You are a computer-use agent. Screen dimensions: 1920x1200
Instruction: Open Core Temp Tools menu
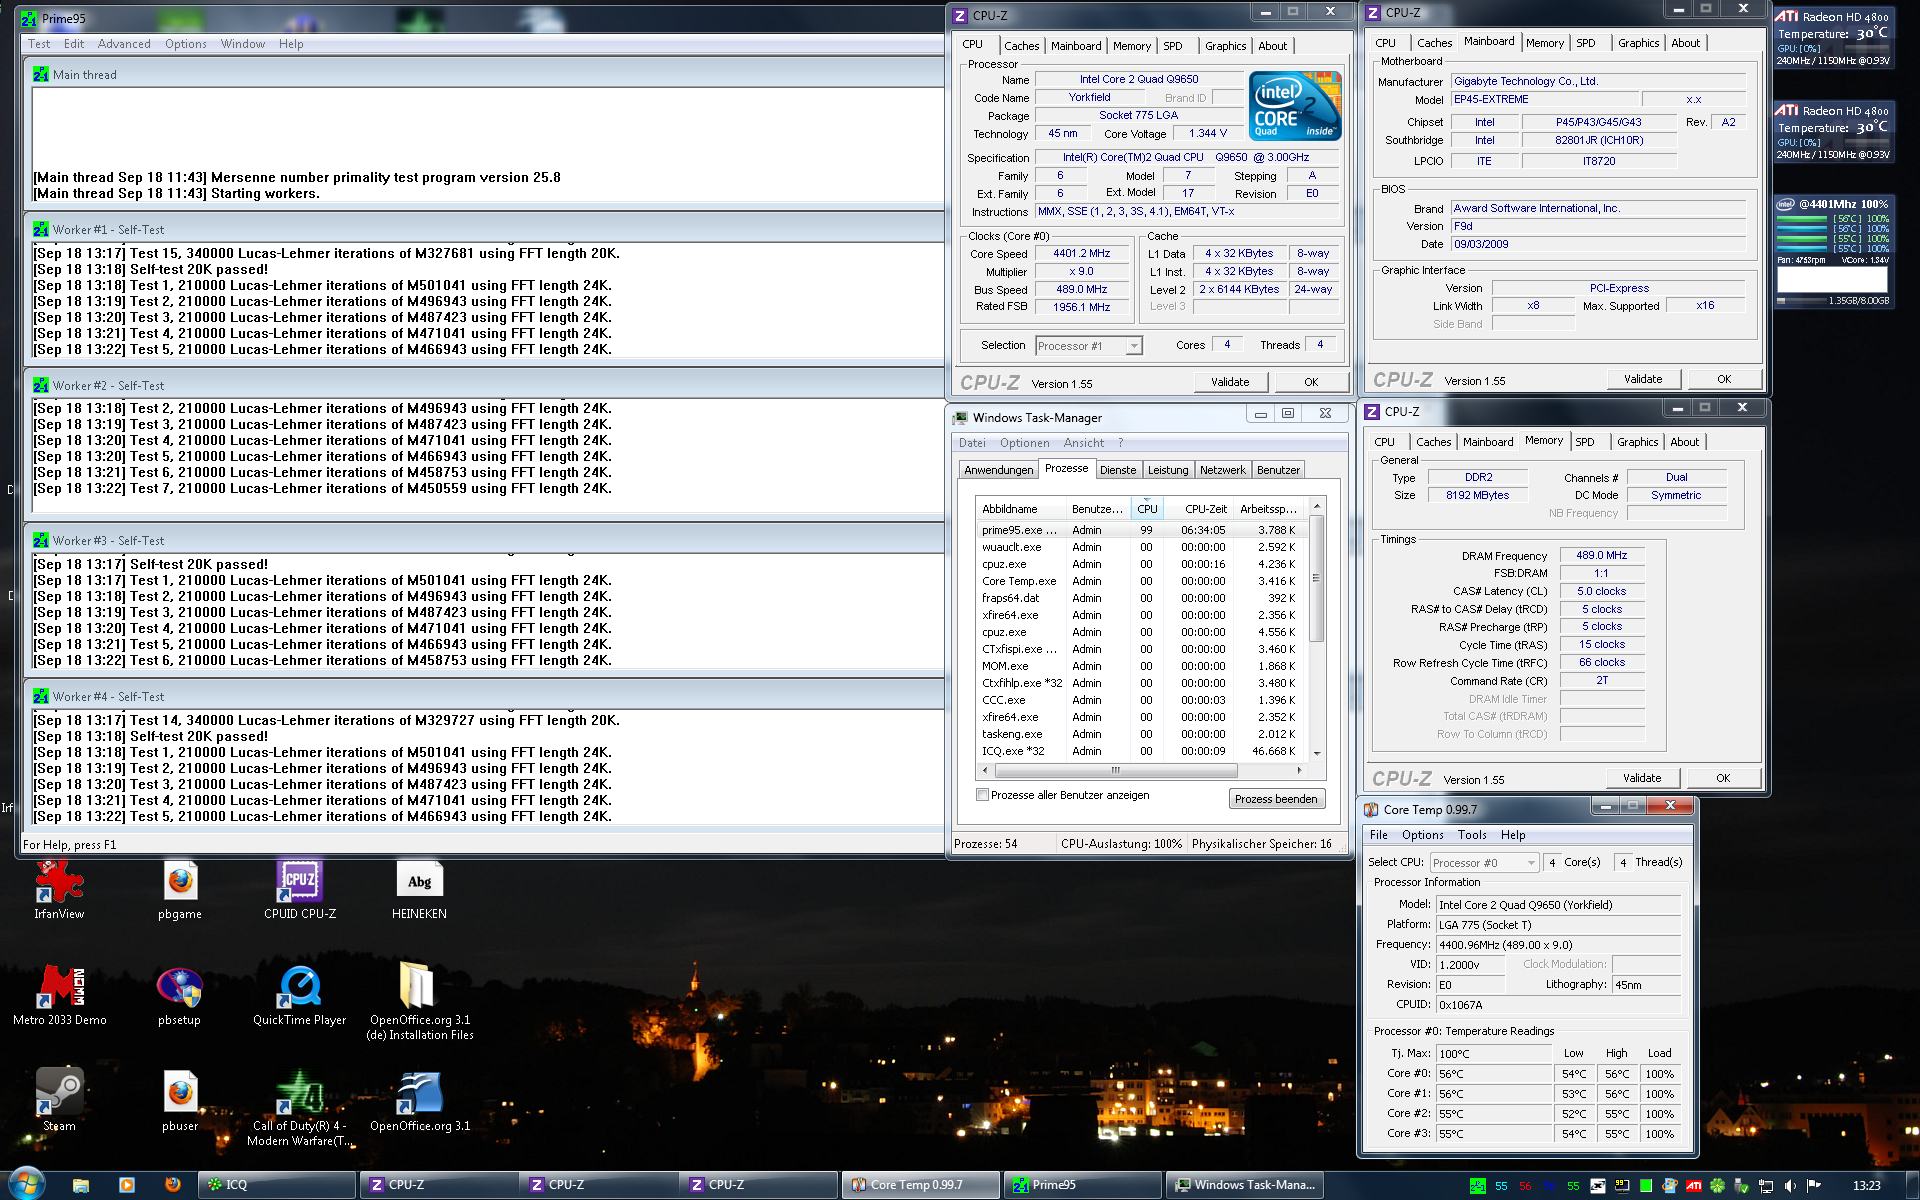[x=1472, y=835]
